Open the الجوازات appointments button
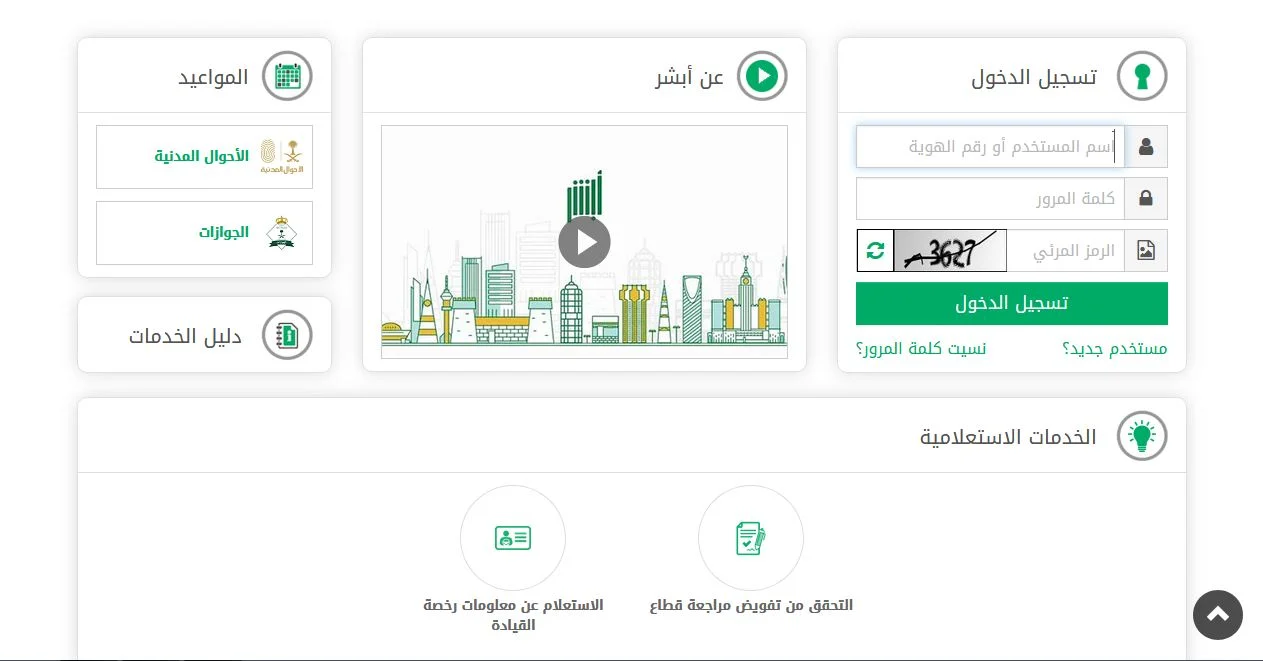The image size is (1263, 661). (204, 233)
